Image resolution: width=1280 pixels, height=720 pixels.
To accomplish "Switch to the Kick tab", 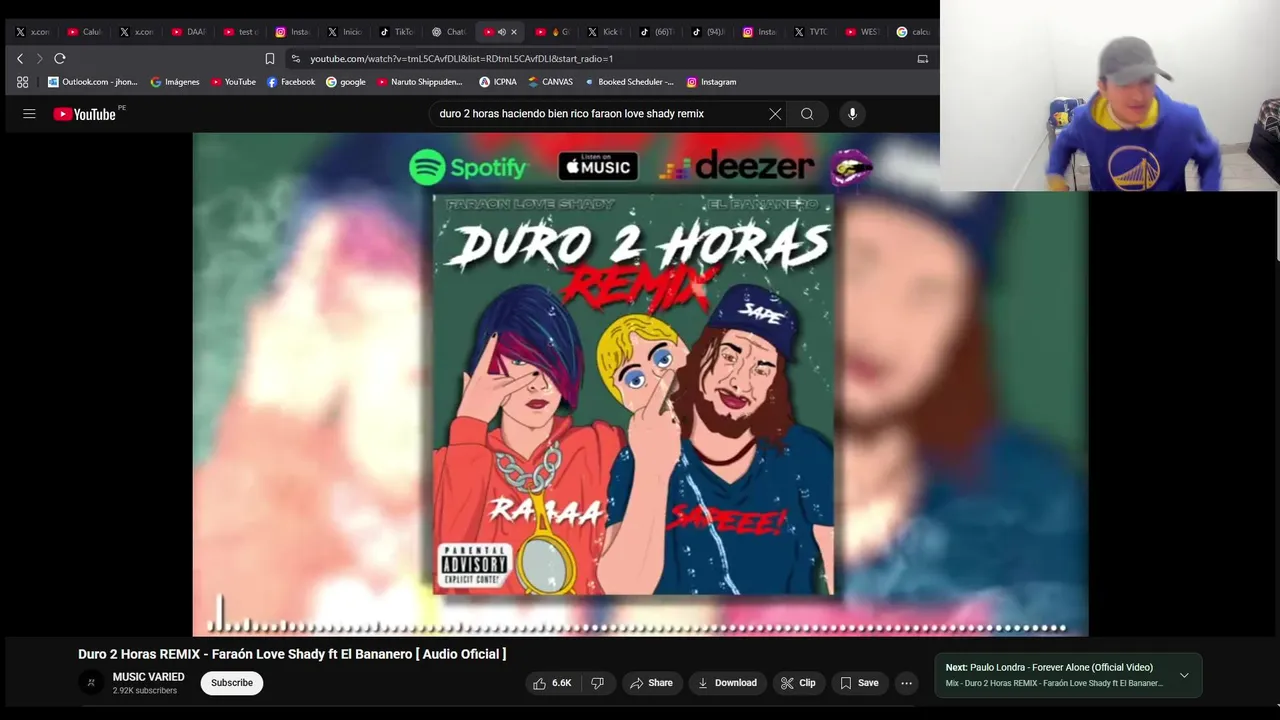I will [605, 32].
